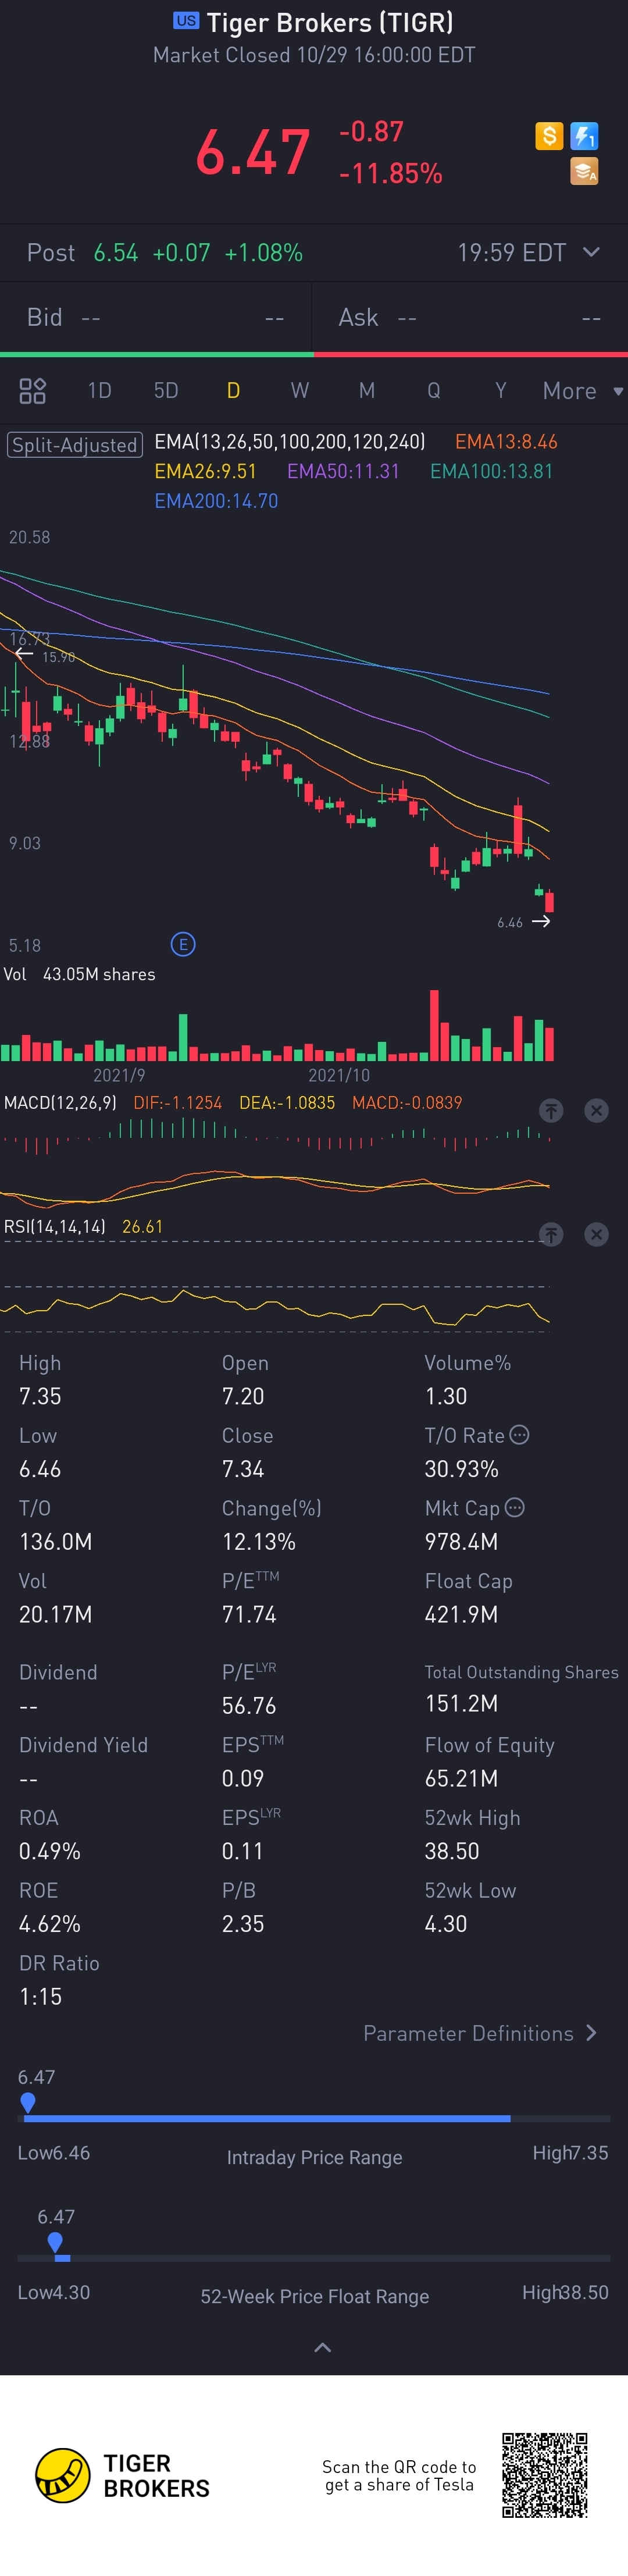Tap the -11.85% change value
This screenshot has height=2576, width=628.
(x=390, y=174)
